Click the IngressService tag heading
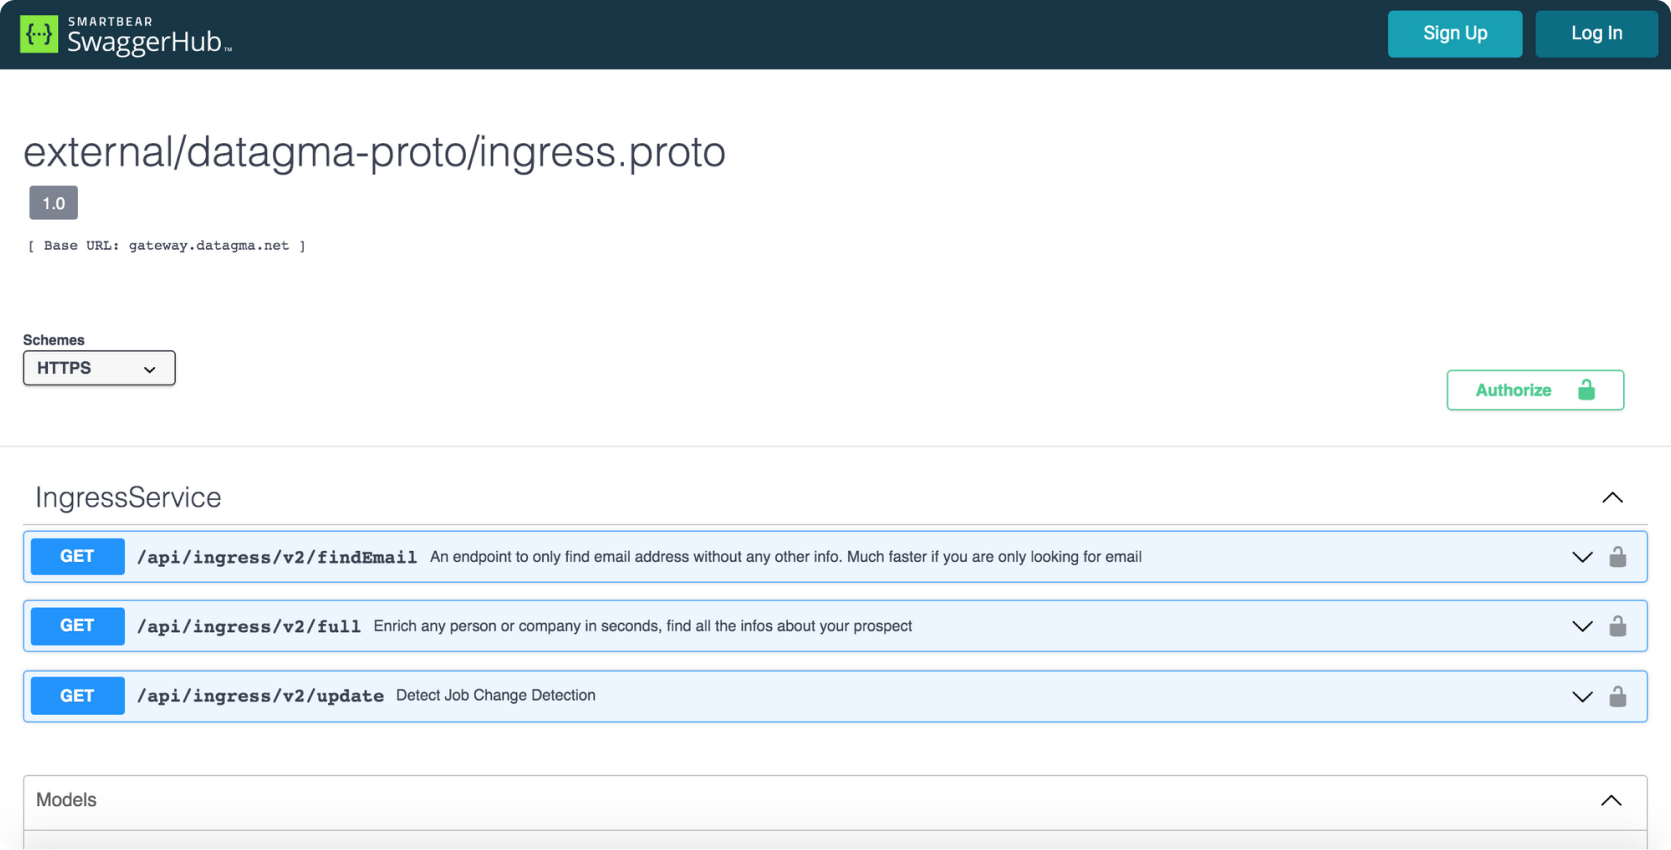The width and height of the screenshot is (1671, 850). click(128, 498)
